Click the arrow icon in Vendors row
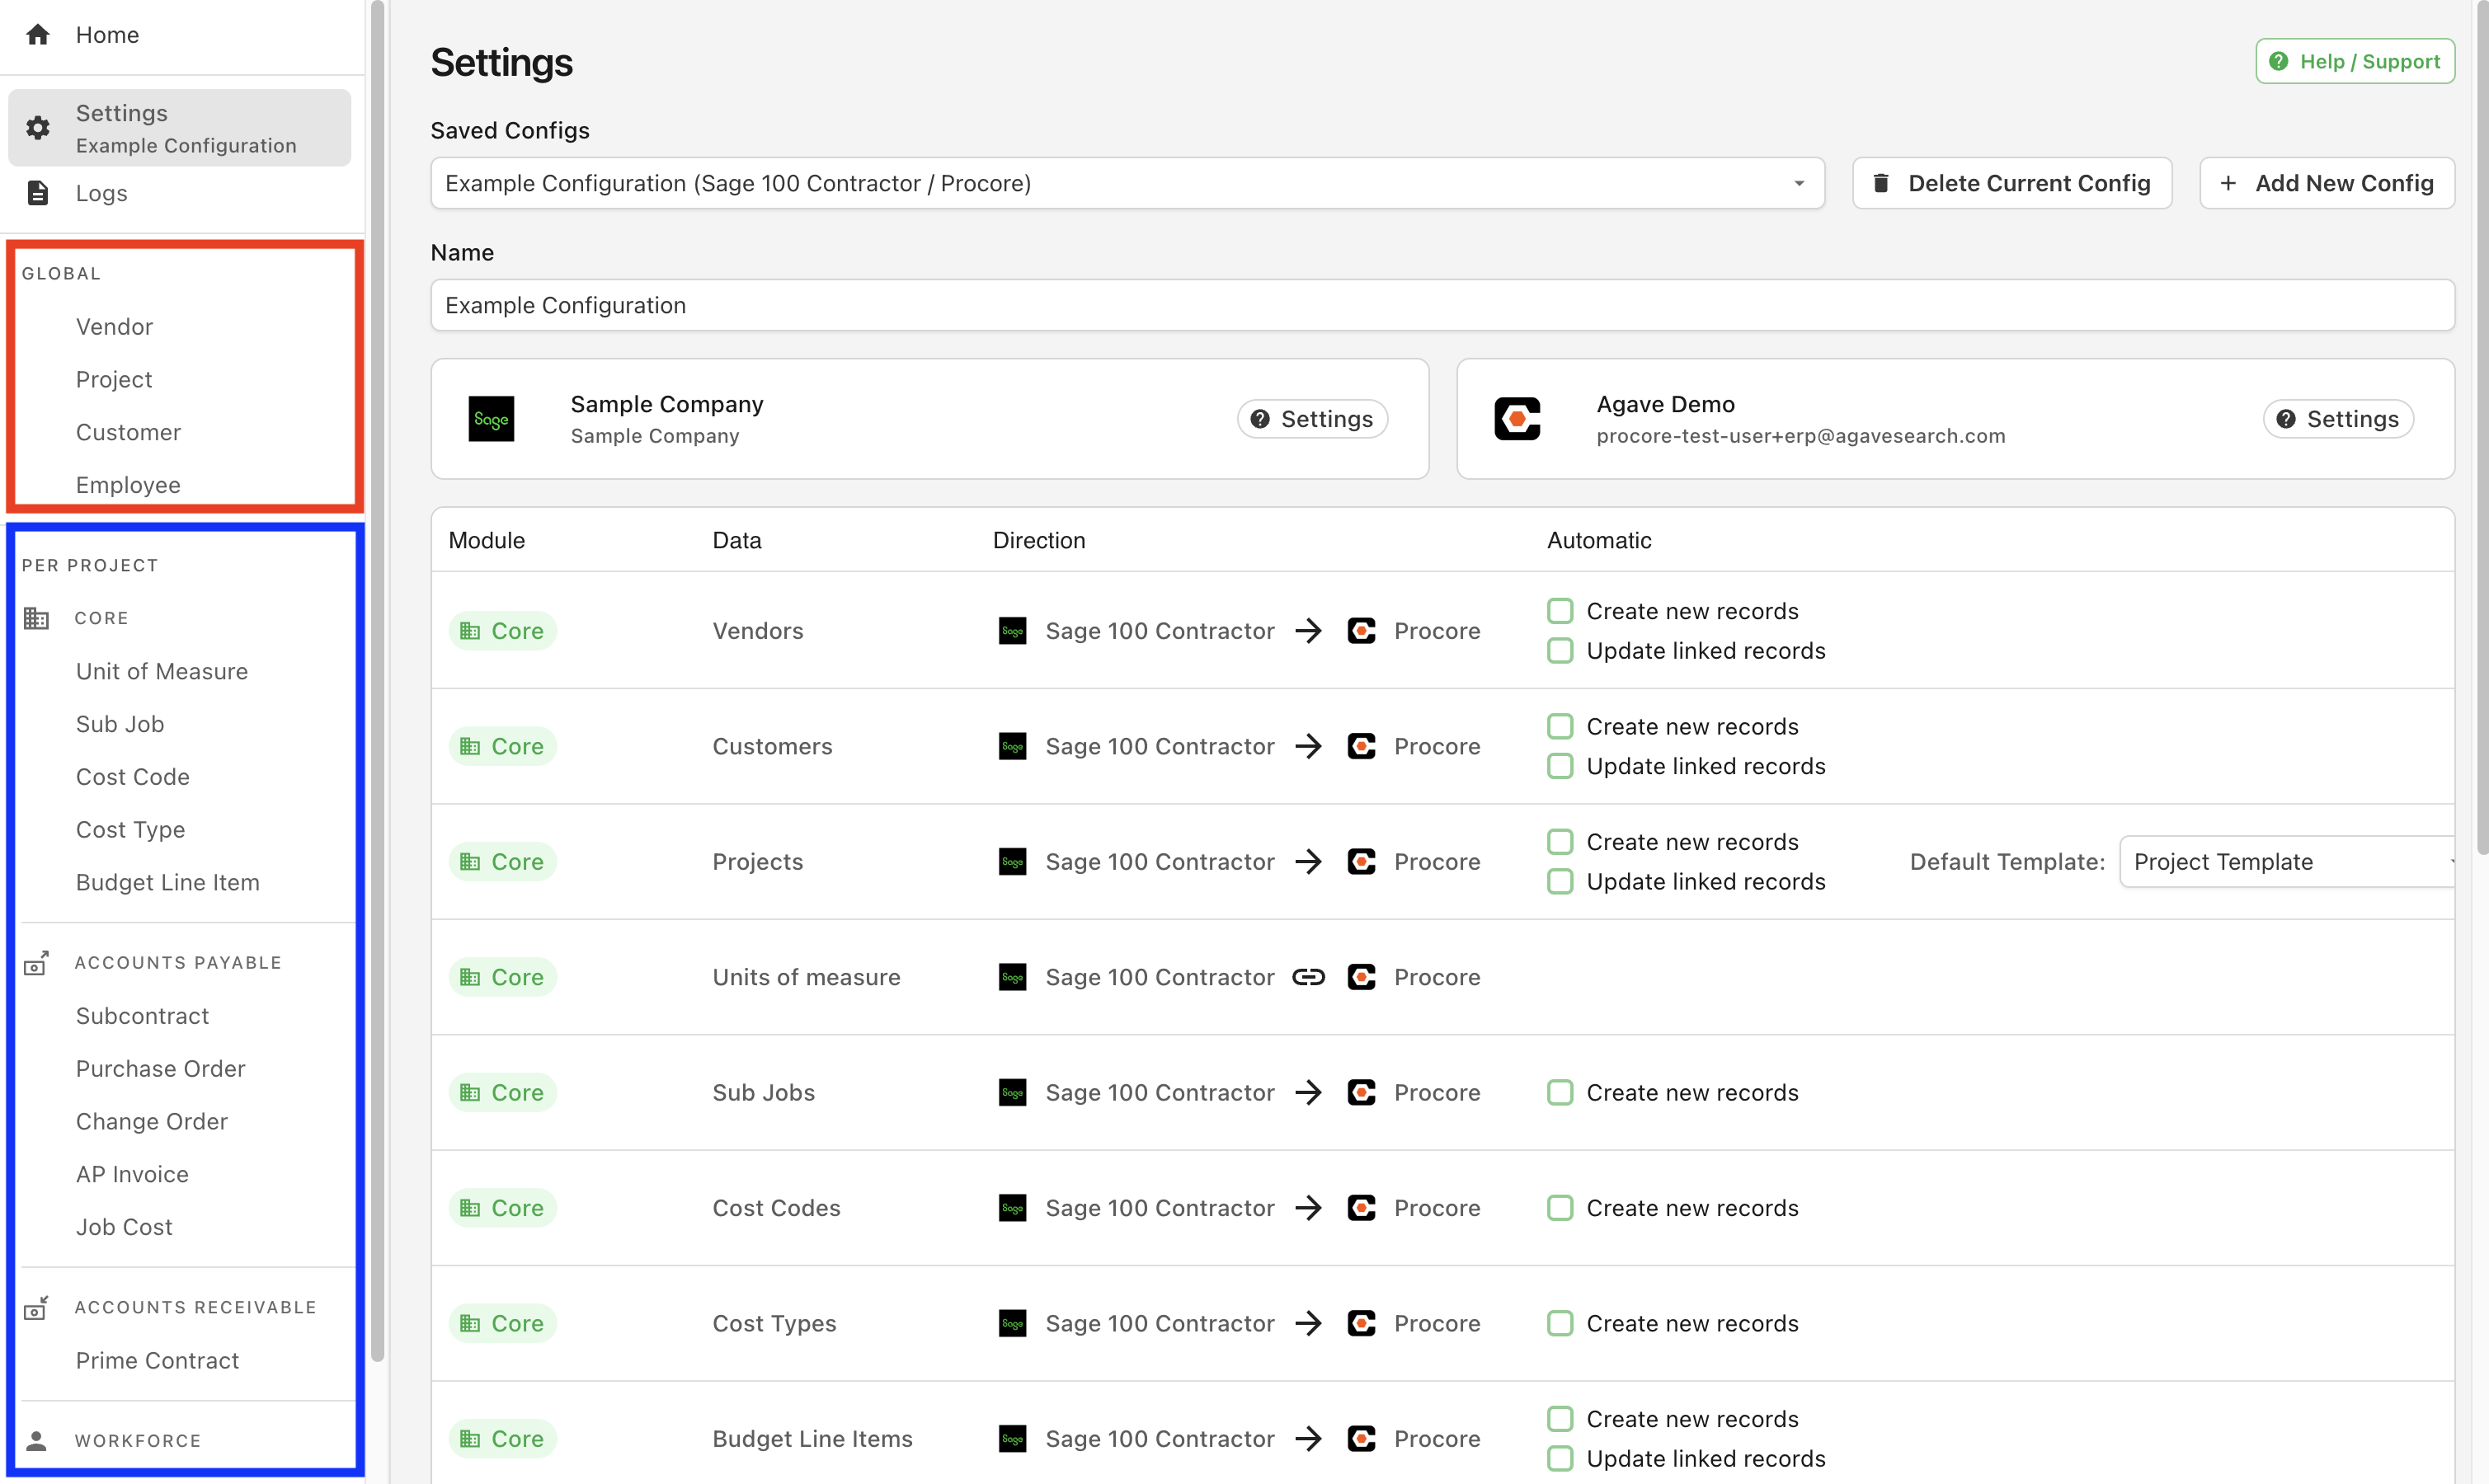The height and width of the screenshot is (1484, 2489). pos(1308,631)
